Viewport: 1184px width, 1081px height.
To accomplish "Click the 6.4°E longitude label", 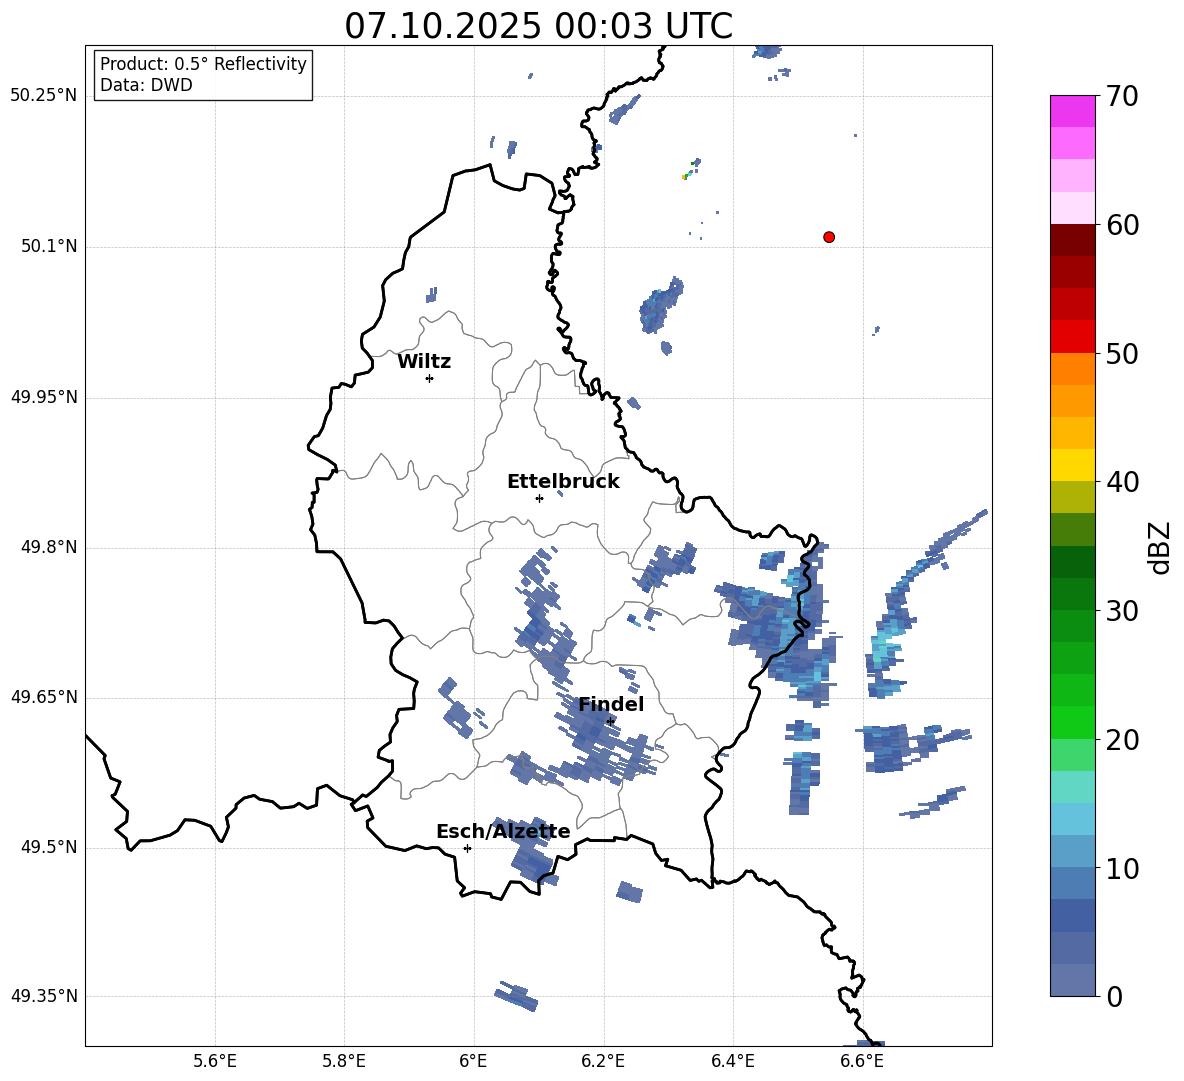I will (732, 1061).
